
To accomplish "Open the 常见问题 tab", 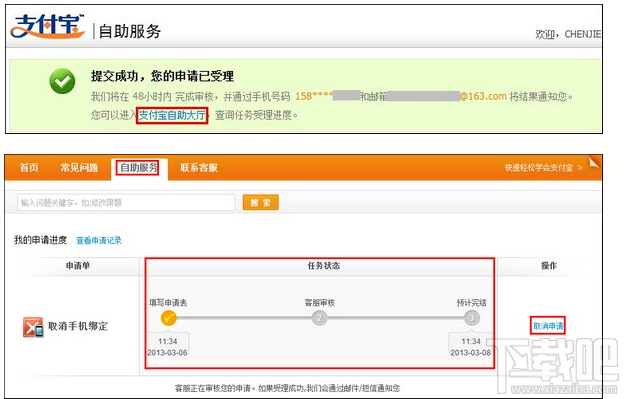I will click(79, 168).
